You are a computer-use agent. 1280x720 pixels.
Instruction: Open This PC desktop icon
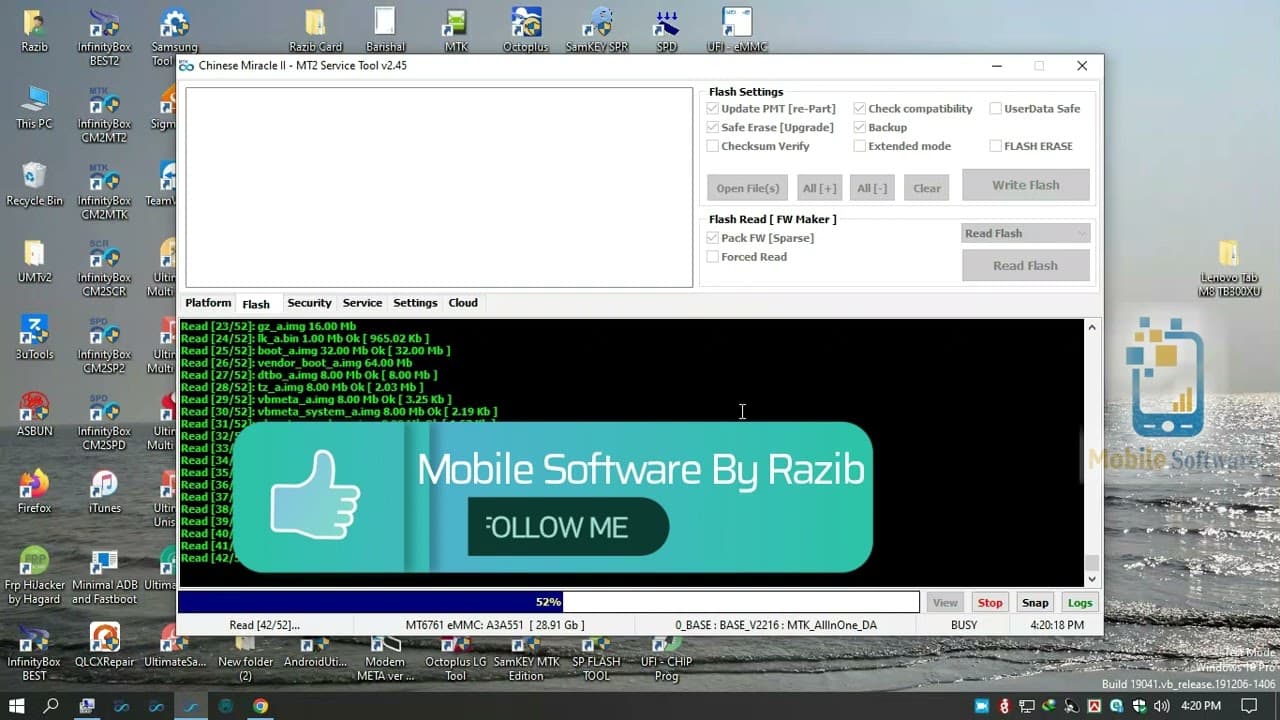[34, 107]
